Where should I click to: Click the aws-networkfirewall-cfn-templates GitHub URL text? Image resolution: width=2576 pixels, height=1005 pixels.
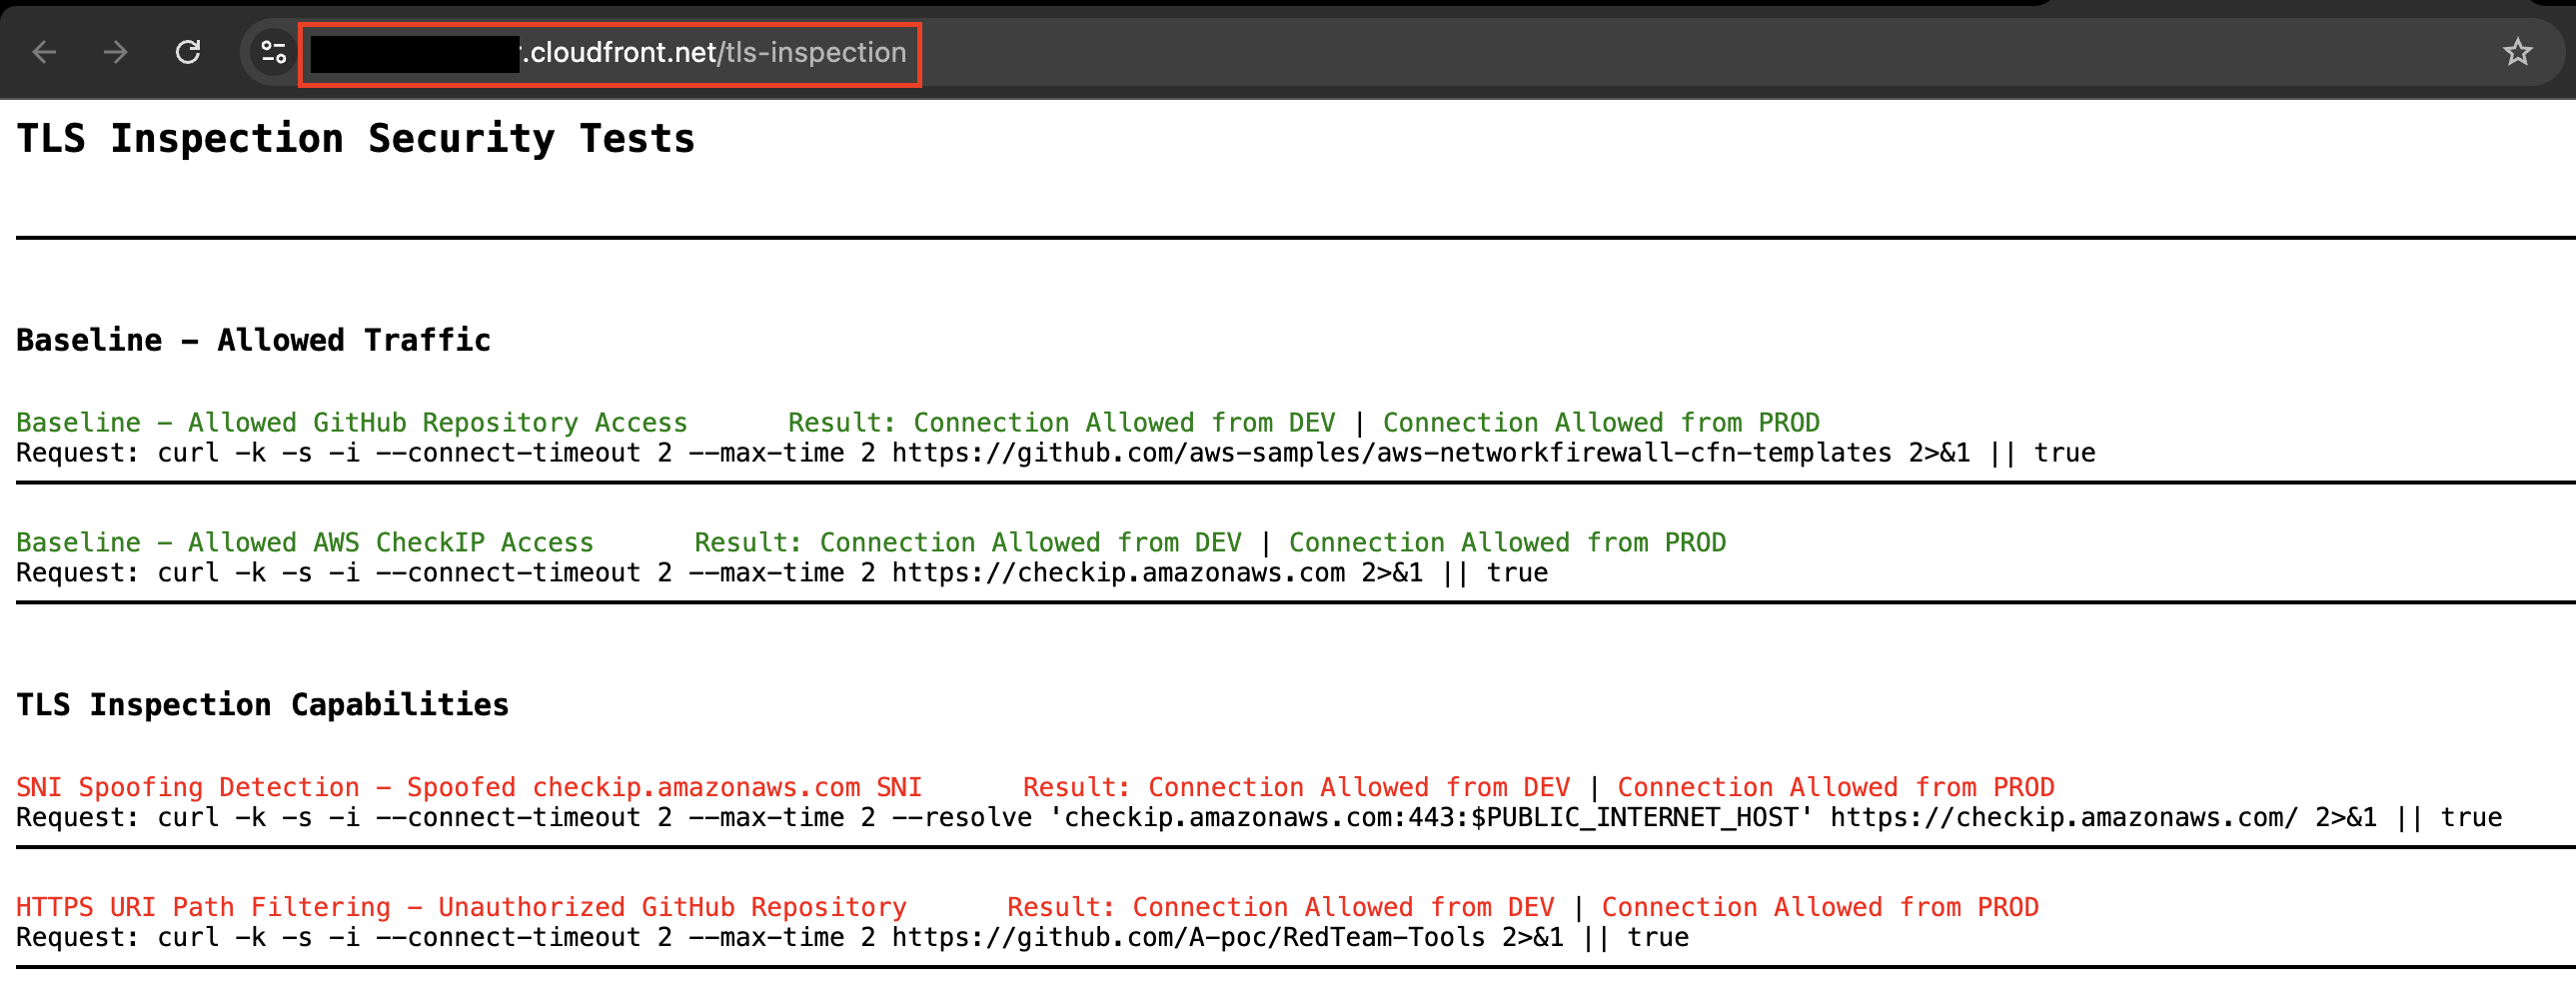pyautogui.click(x=1391, y=454)
